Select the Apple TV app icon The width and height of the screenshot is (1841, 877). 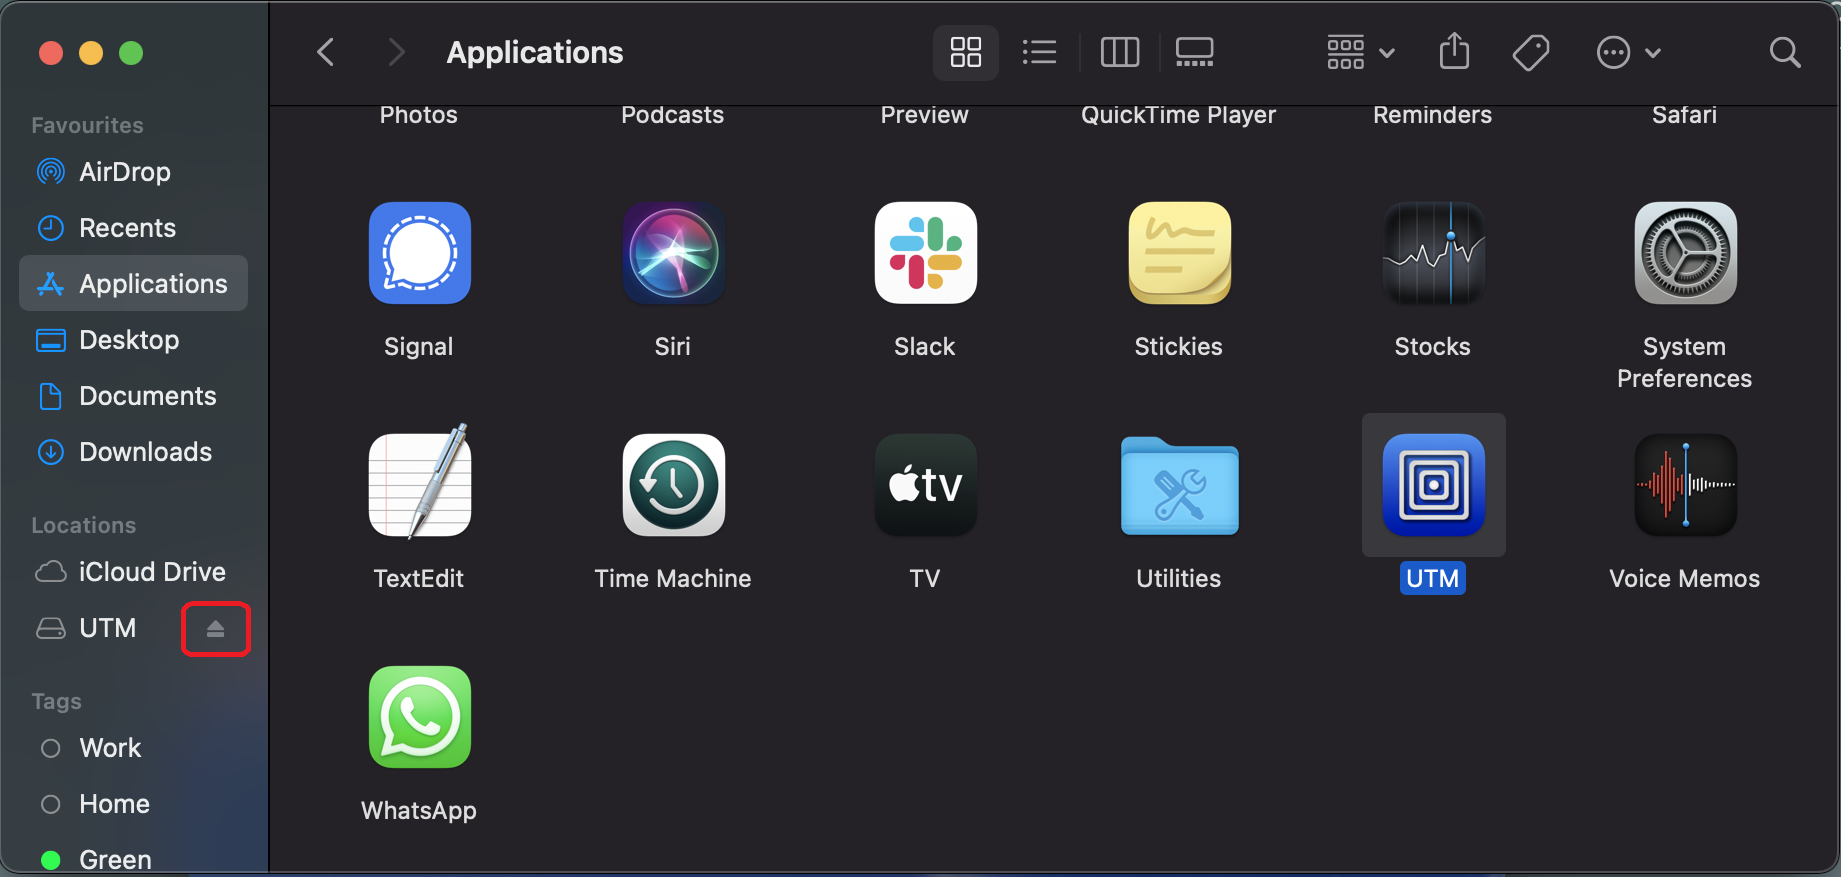click(925, 485)
